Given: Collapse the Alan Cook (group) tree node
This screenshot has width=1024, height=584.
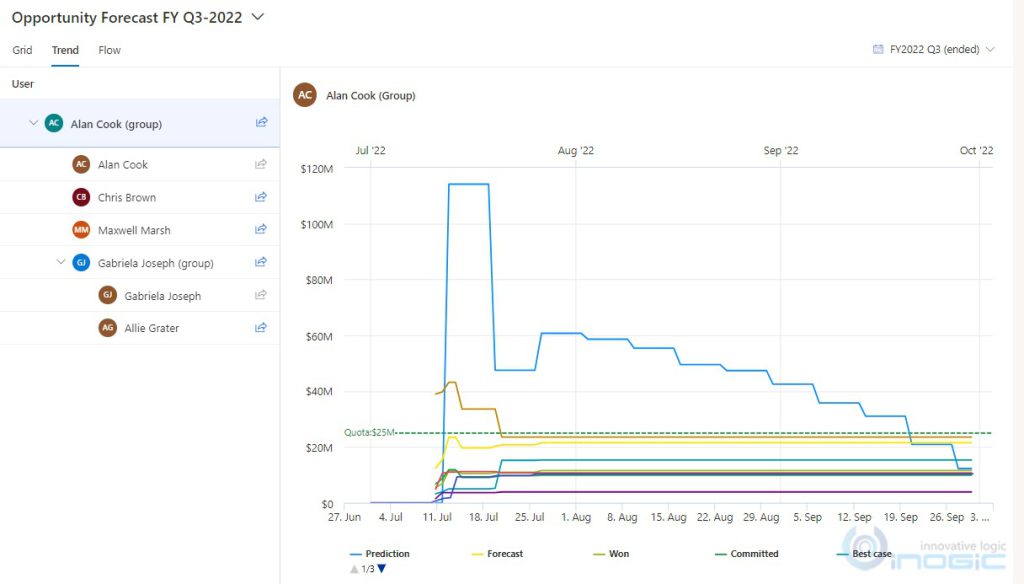Looking at the screenshot, I should pos(34,122).
